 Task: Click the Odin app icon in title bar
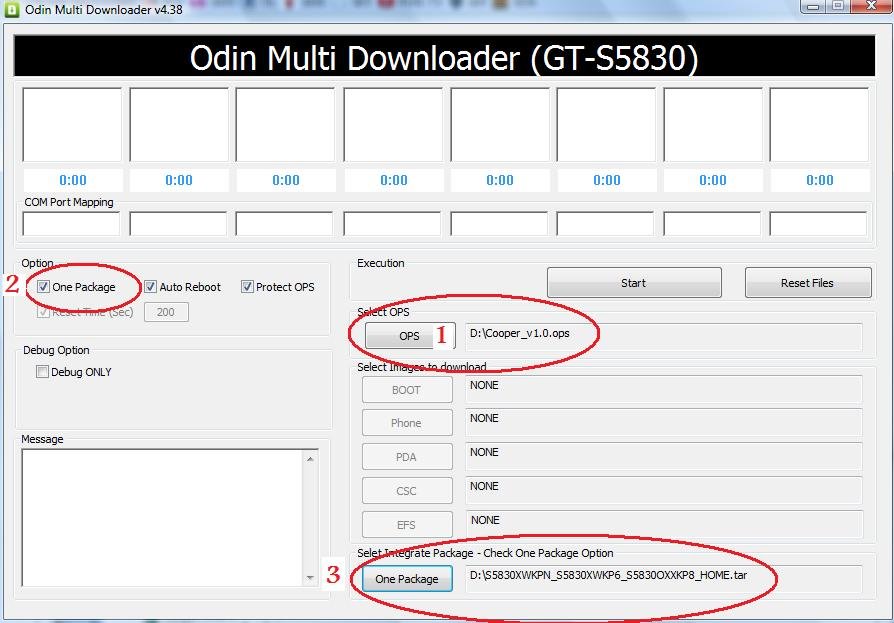pyautogui.click(x=11, y=9)
